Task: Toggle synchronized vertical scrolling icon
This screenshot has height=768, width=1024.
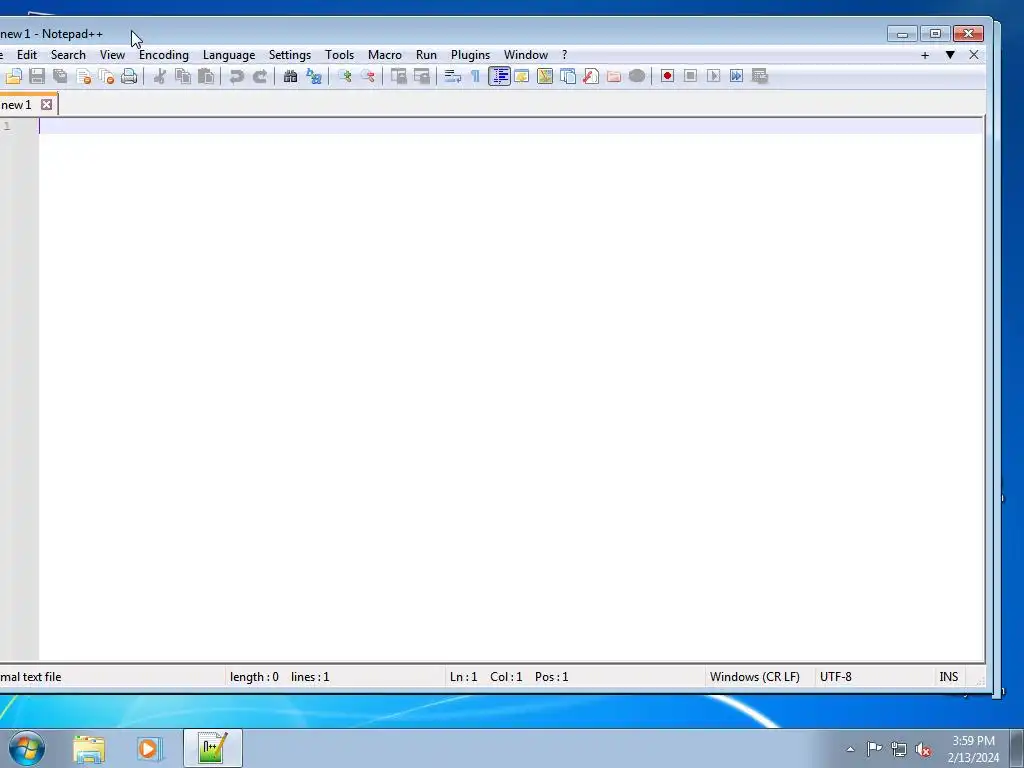Action: [398, 76]
